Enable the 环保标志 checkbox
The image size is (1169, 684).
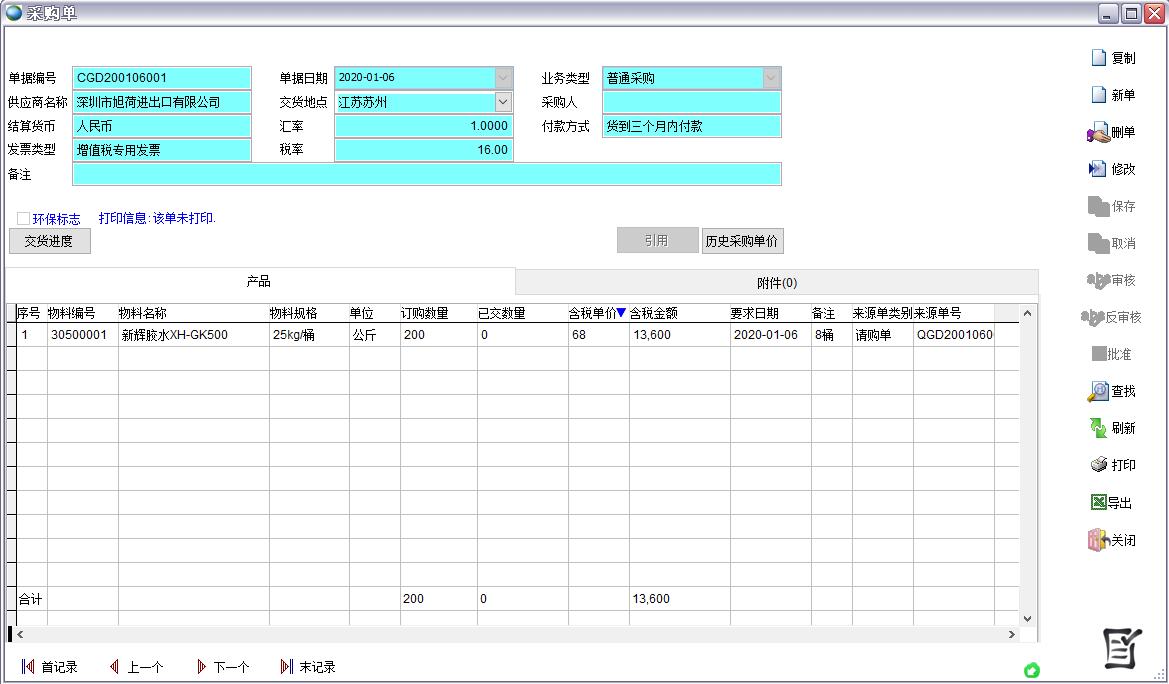tap(20, 219)
